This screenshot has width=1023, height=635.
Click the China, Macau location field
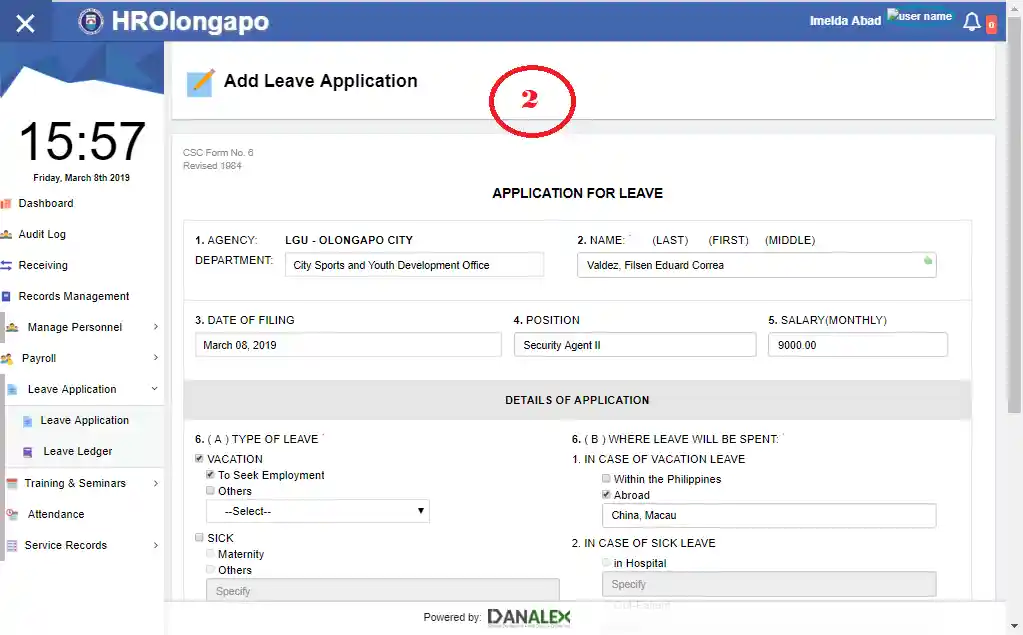769,515
